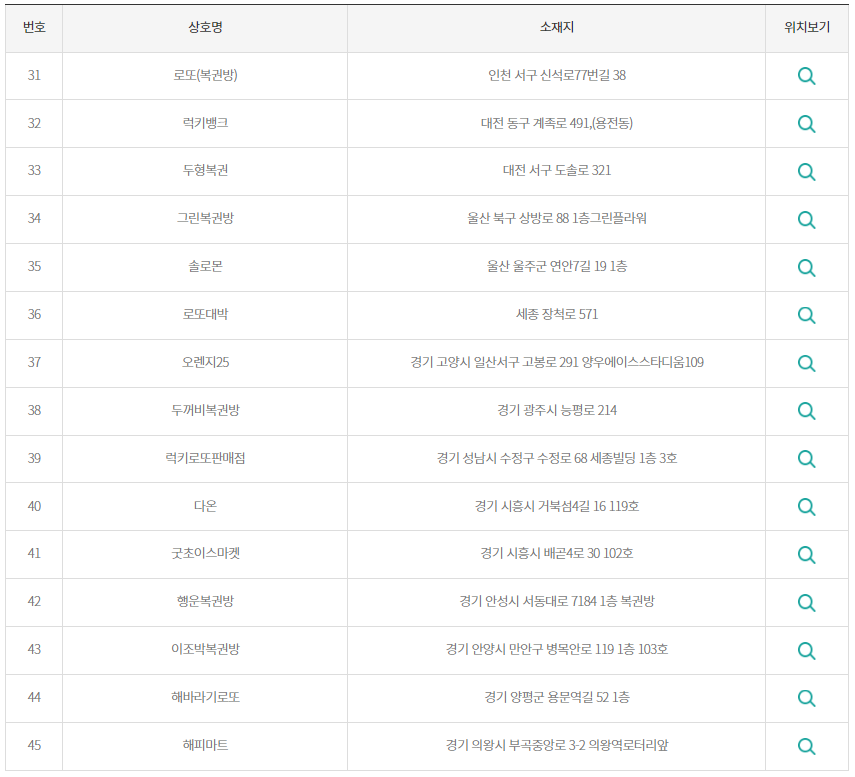Open location view for 오렌지25
855x777 pixels.
coord(806,363)
